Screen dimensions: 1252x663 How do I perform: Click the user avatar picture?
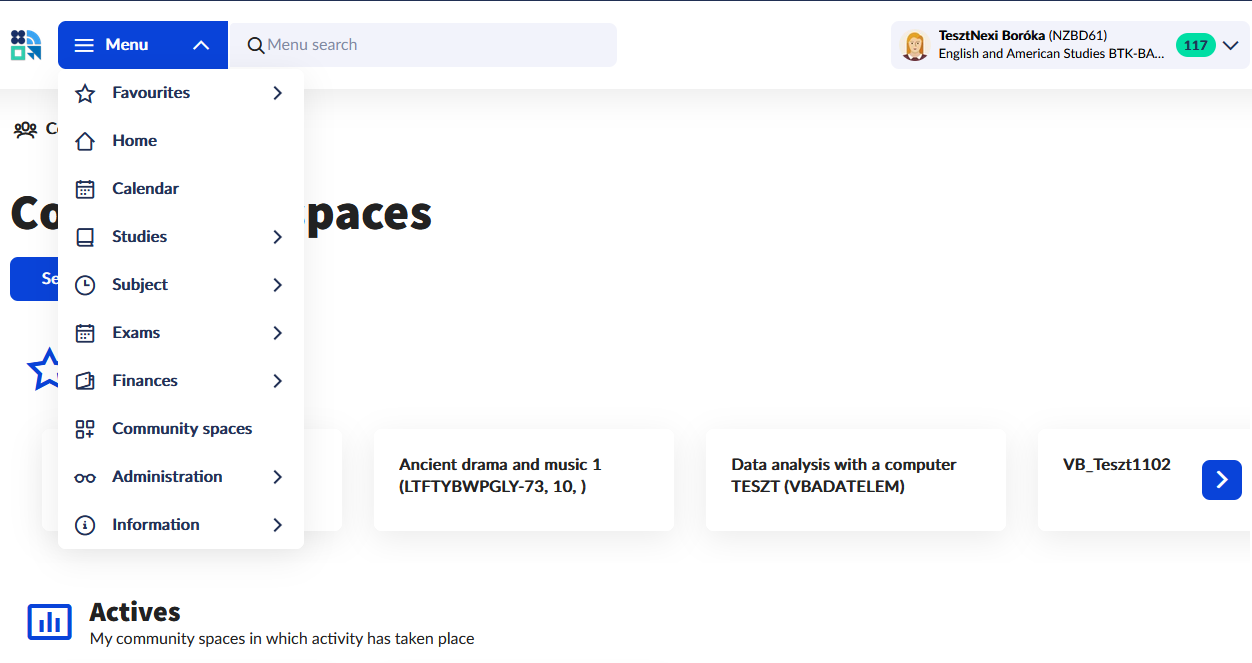tap(914, 45)
